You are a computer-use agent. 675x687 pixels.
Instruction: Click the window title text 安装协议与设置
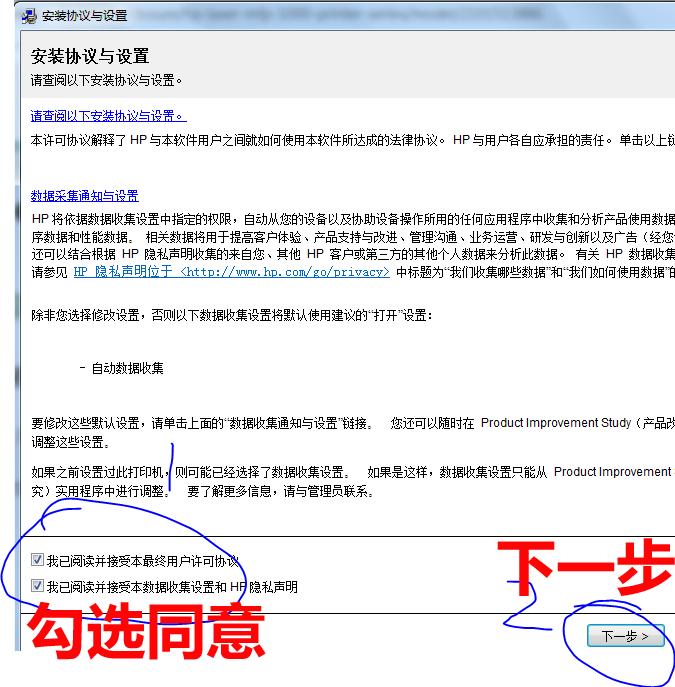pos(85,16)
